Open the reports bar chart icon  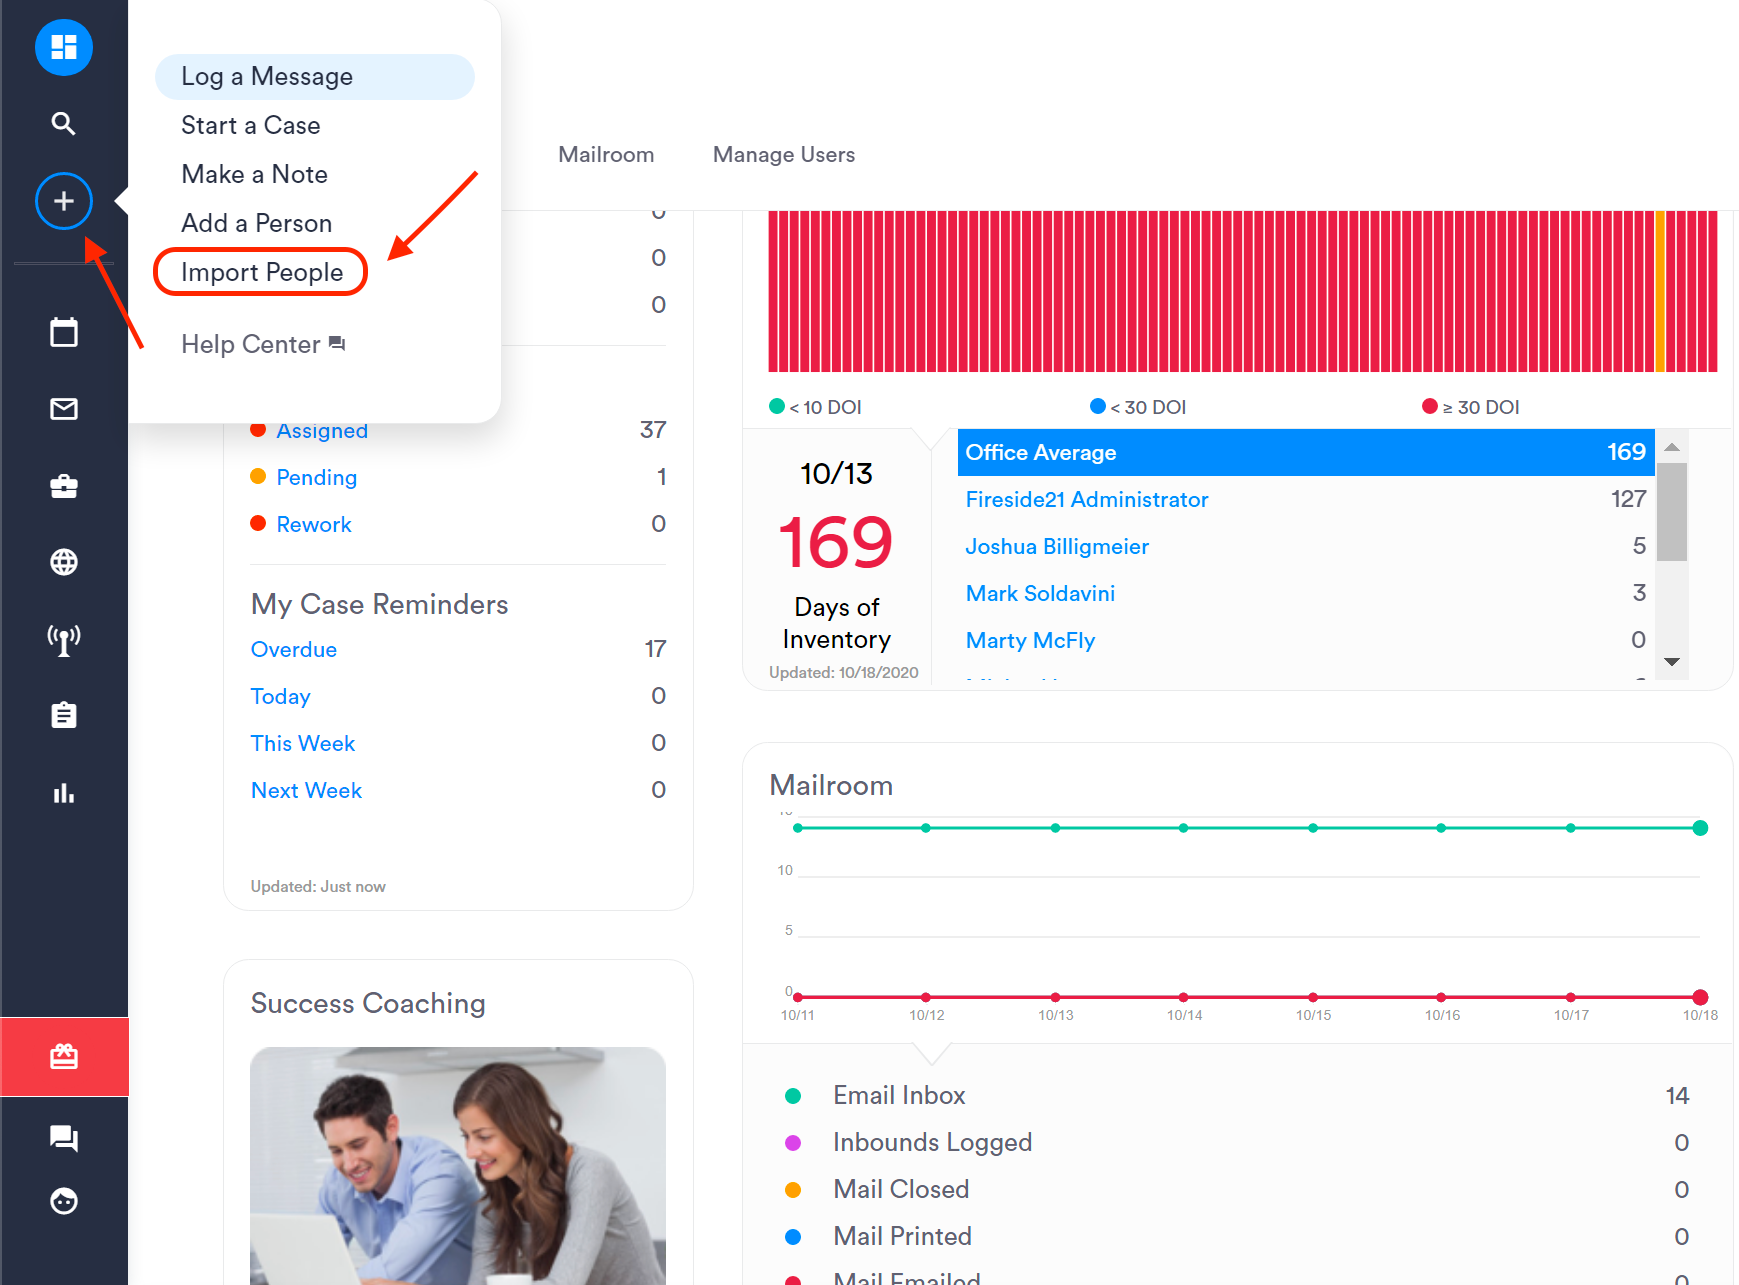click(x=63, y=793)
